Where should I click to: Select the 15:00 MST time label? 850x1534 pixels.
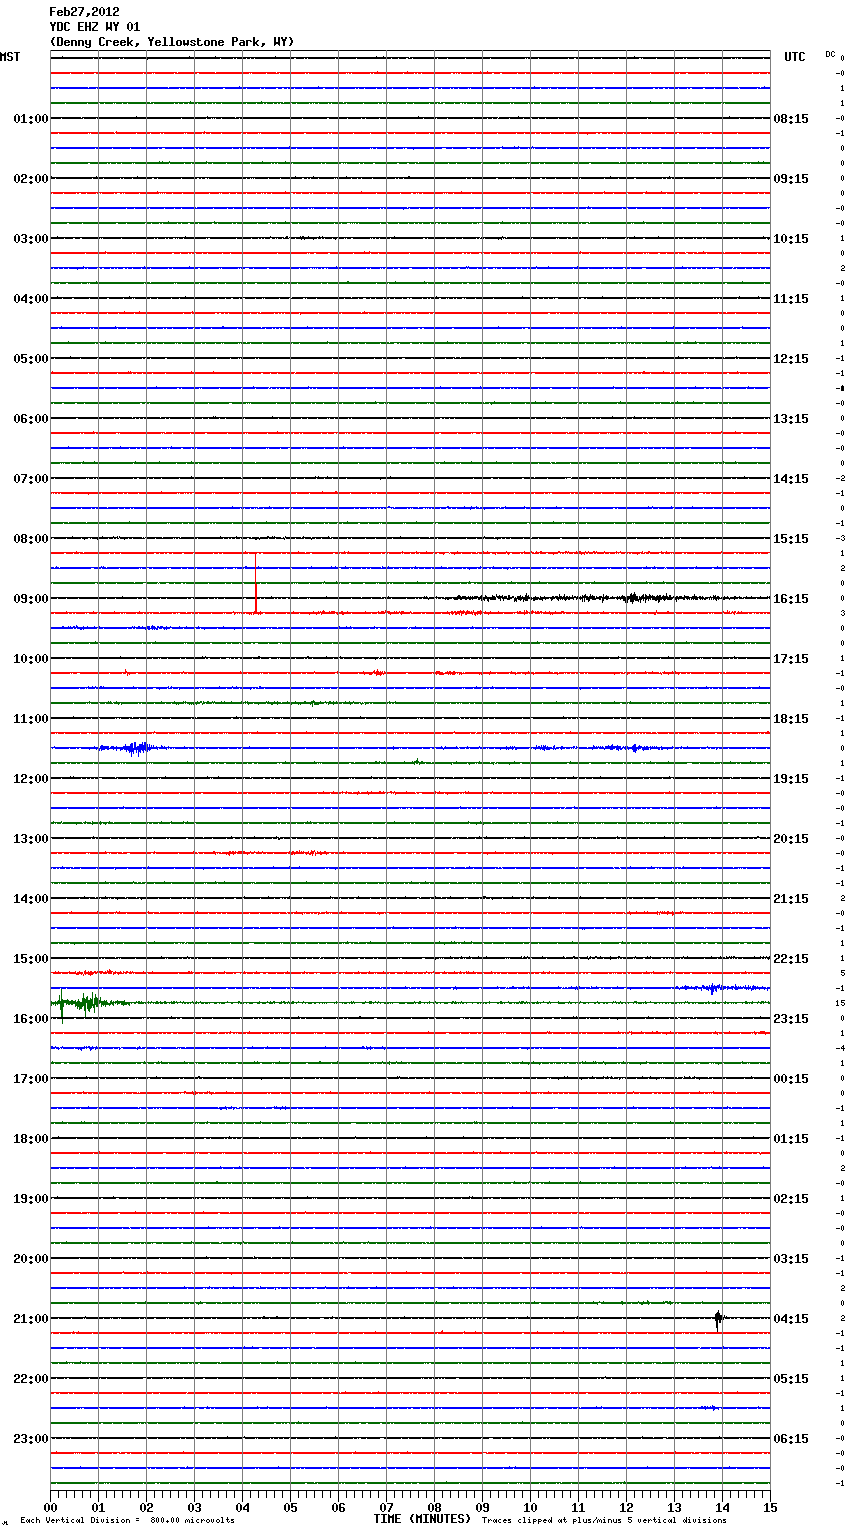[x=30, y=959]
